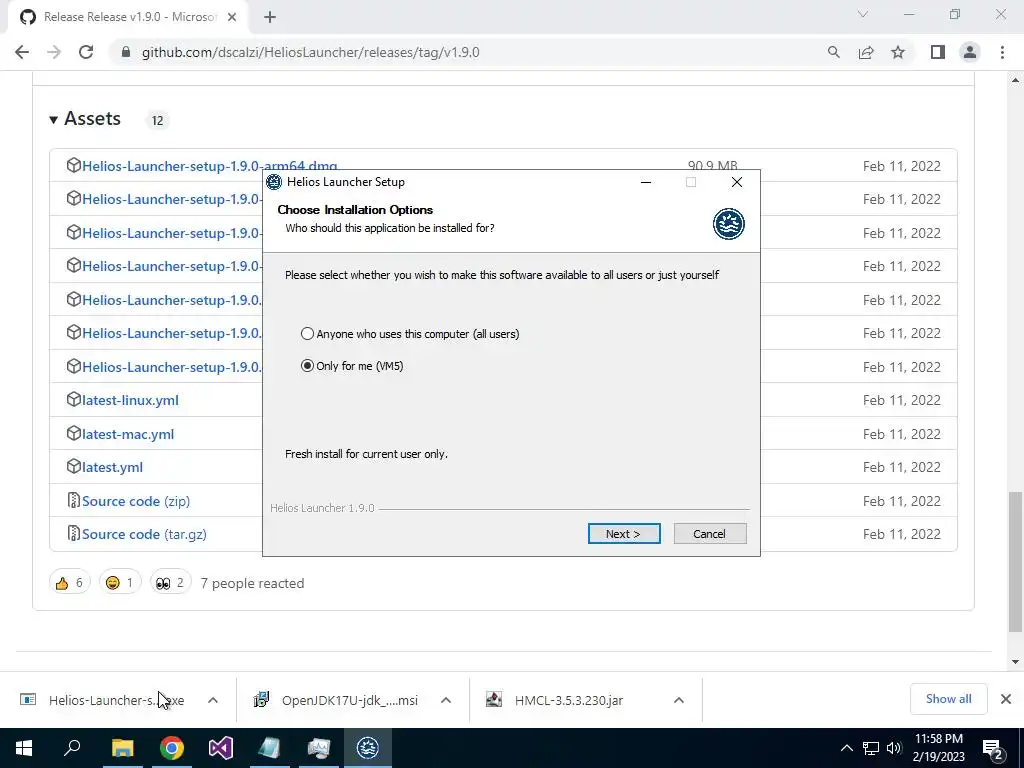This screenshot has height=768, width=1024.
Task: Click the network icon in system tray
Action: 871,748
